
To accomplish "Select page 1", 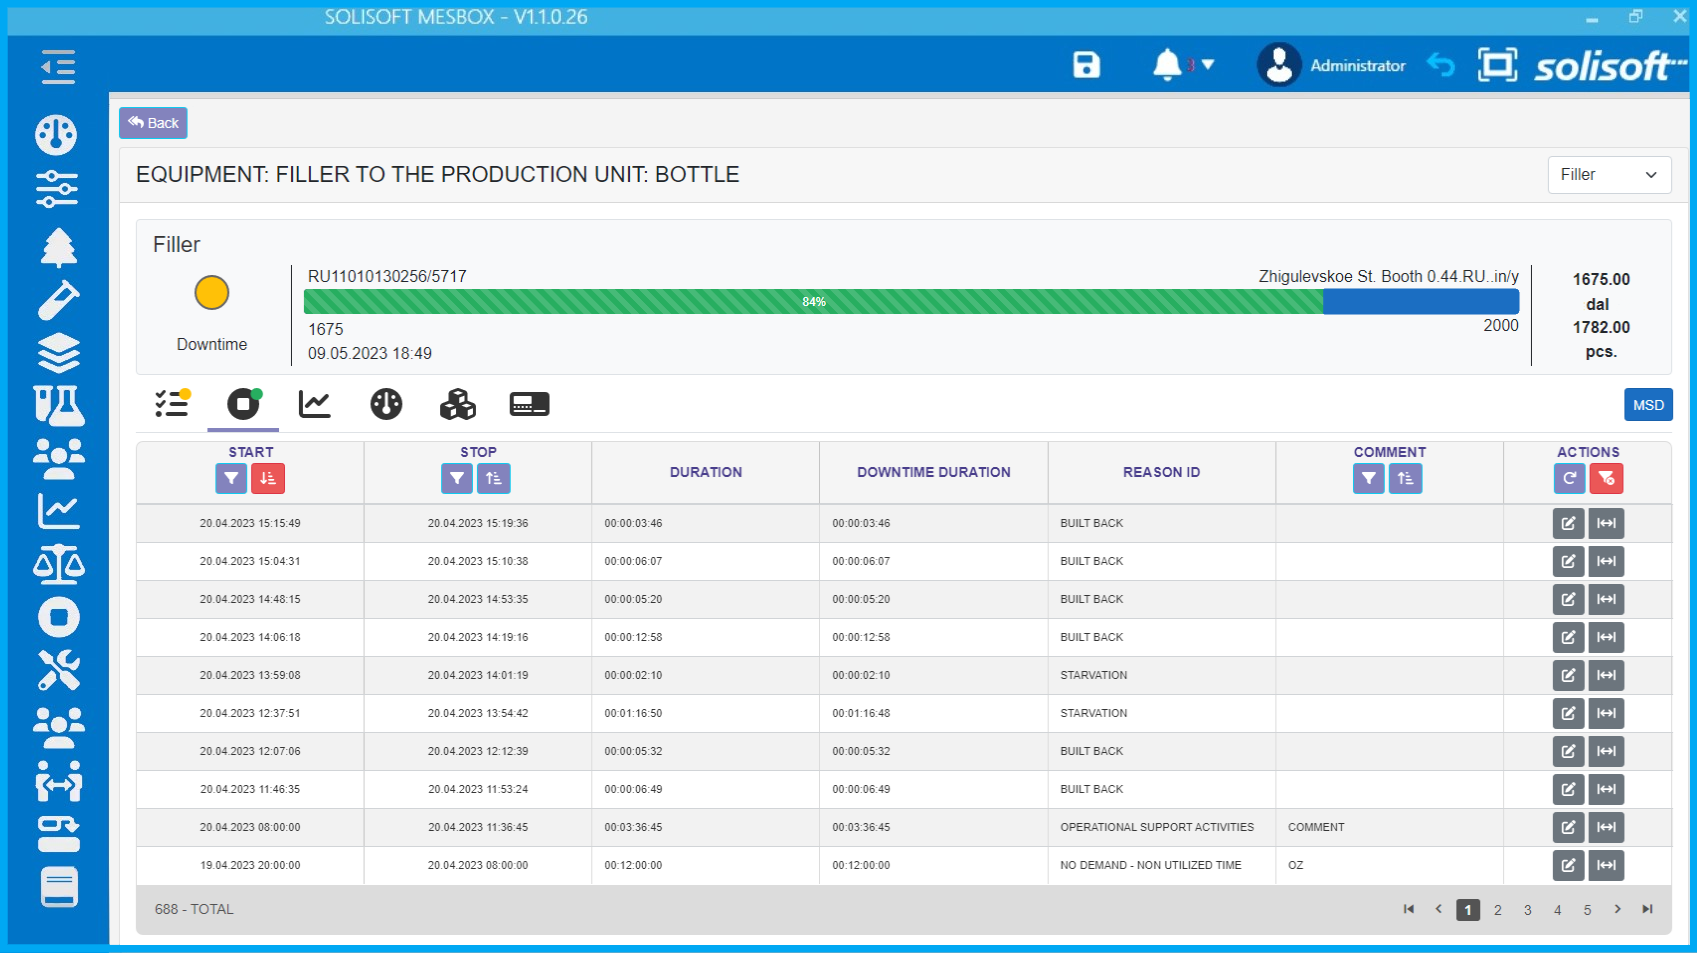I will click(1468, 910).
